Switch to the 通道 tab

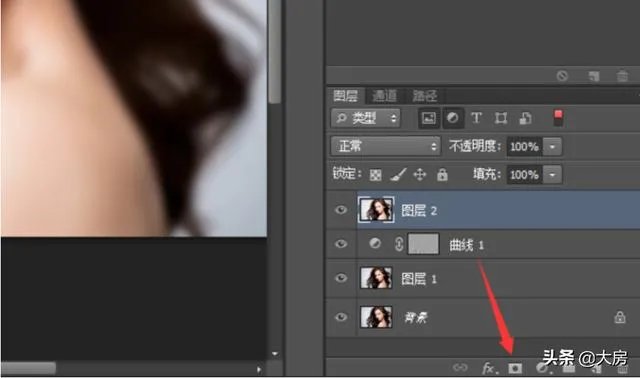click(384, 96)
